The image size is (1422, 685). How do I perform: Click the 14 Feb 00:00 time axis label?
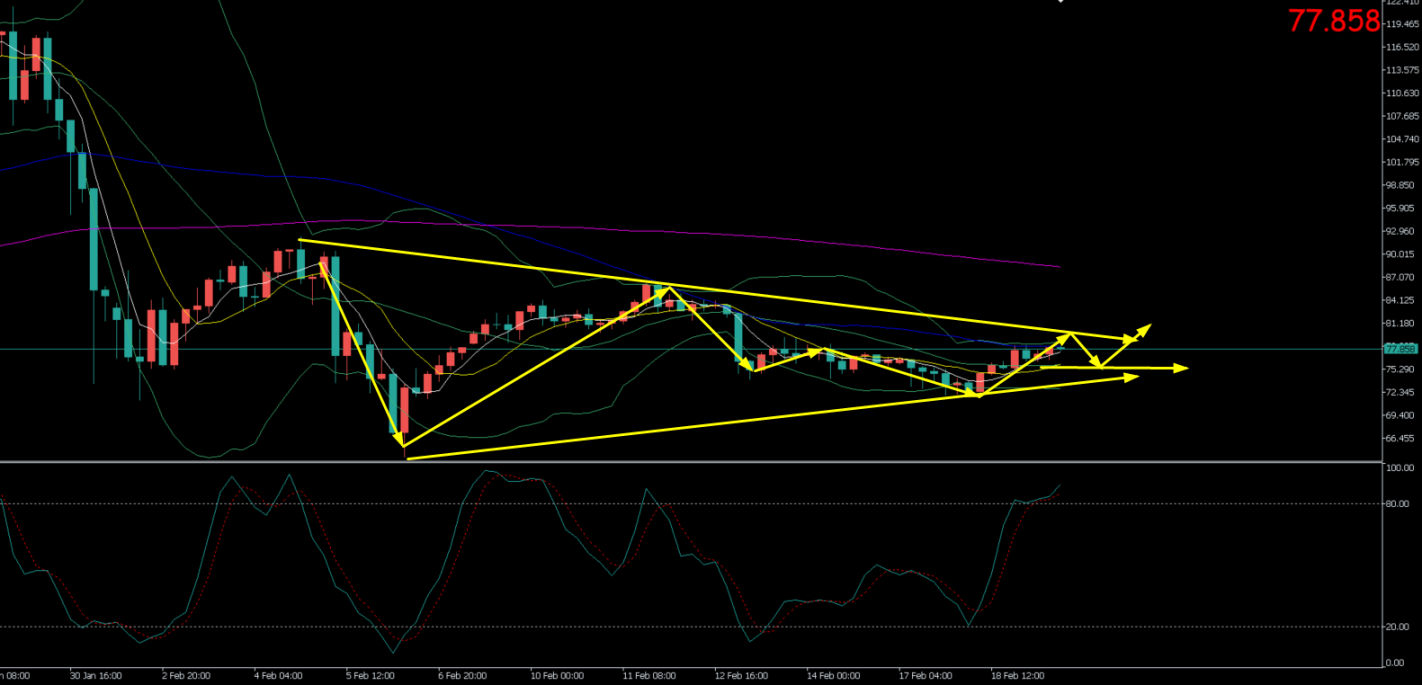tap(832, 676)
